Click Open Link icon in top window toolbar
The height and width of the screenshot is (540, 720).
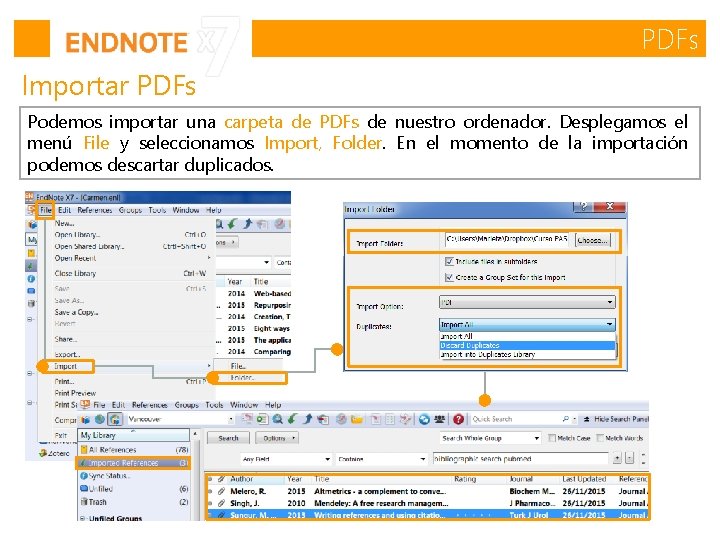[x=280, y=224]
